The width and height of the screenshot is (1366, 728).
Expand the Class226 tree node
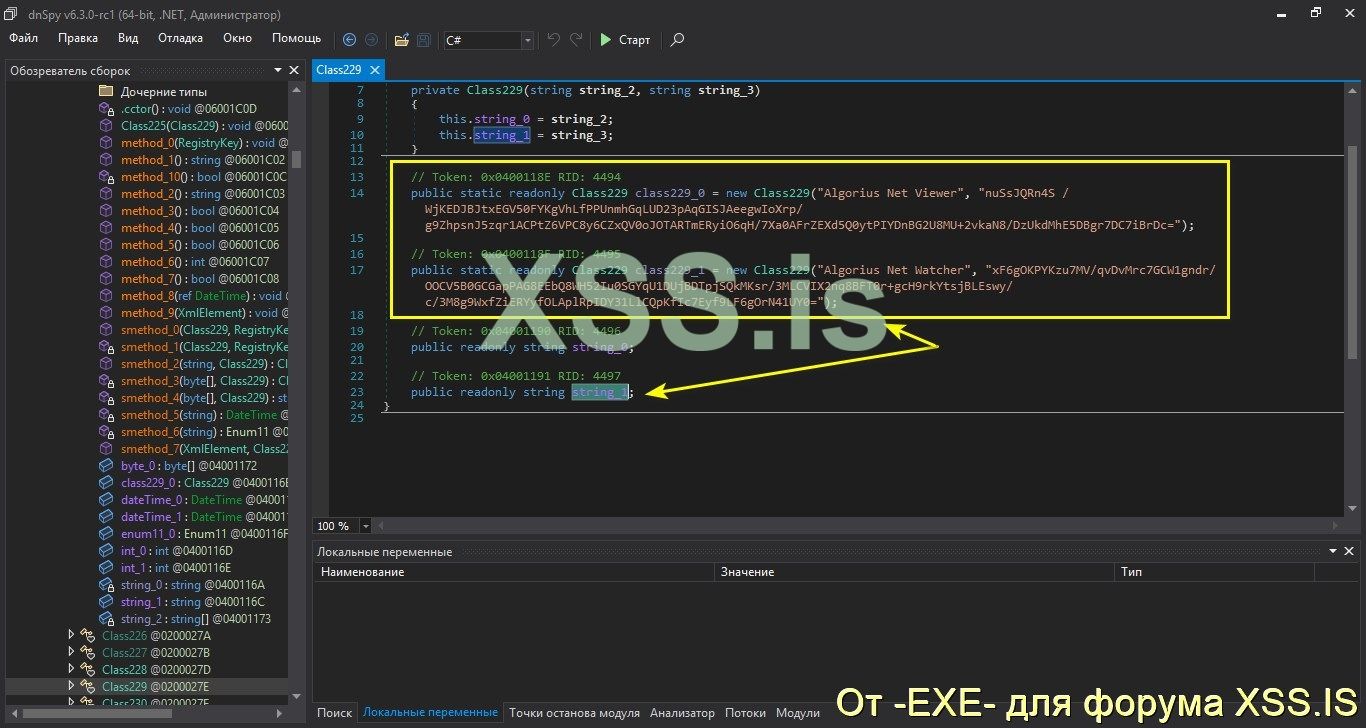(71, 635)
